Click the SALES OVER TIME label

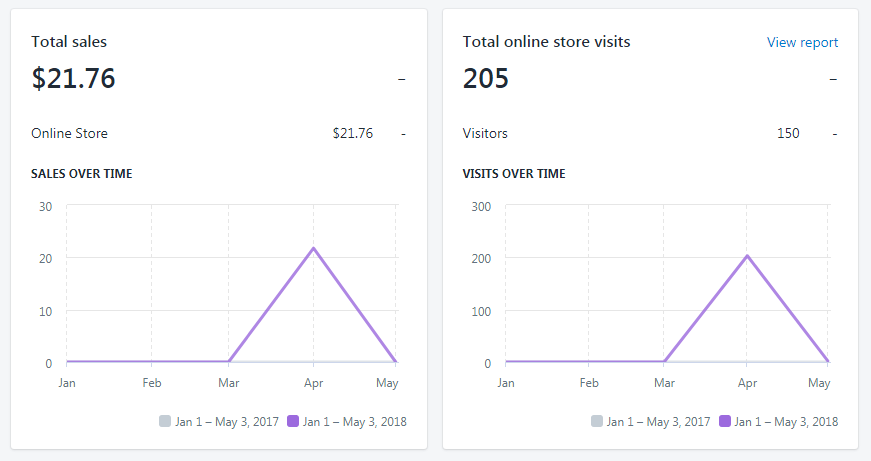point(82,174)
